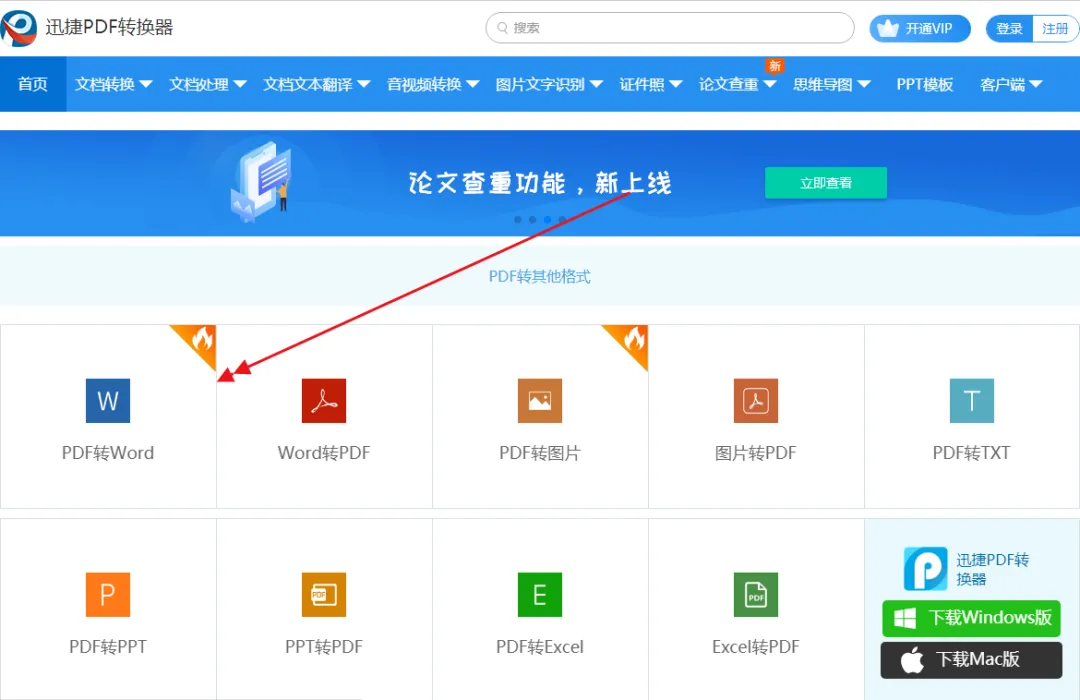Click the 新 badge above 论文查重
The image size is (1080, 700).
point(775,65)
